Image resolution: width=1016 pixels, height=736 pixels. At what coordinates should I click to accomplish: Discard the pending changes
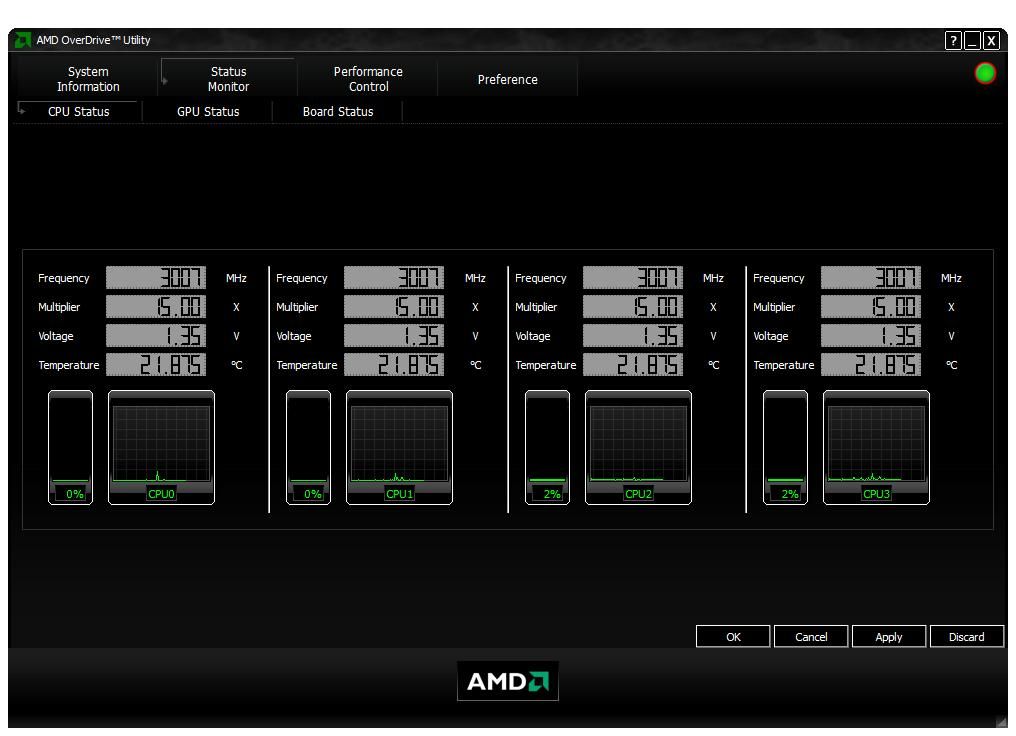966,636
